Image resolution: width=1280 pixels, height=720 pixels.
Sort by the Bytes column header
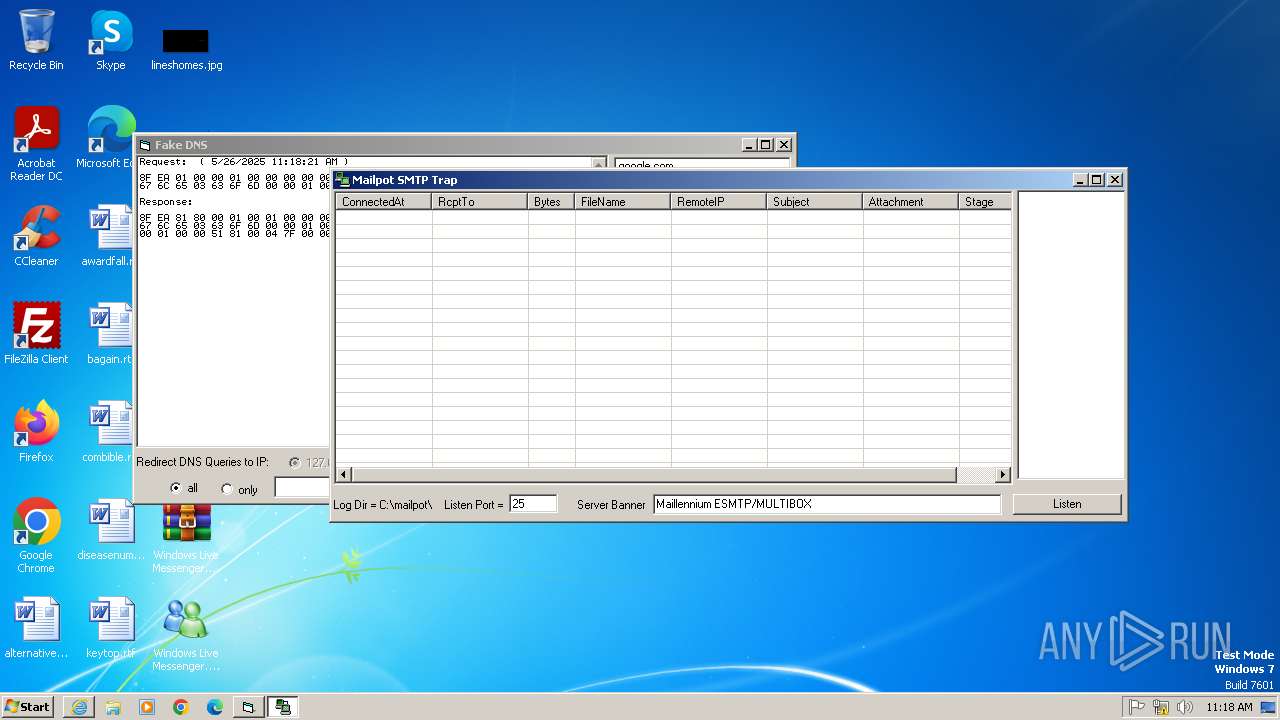[551, 201]
